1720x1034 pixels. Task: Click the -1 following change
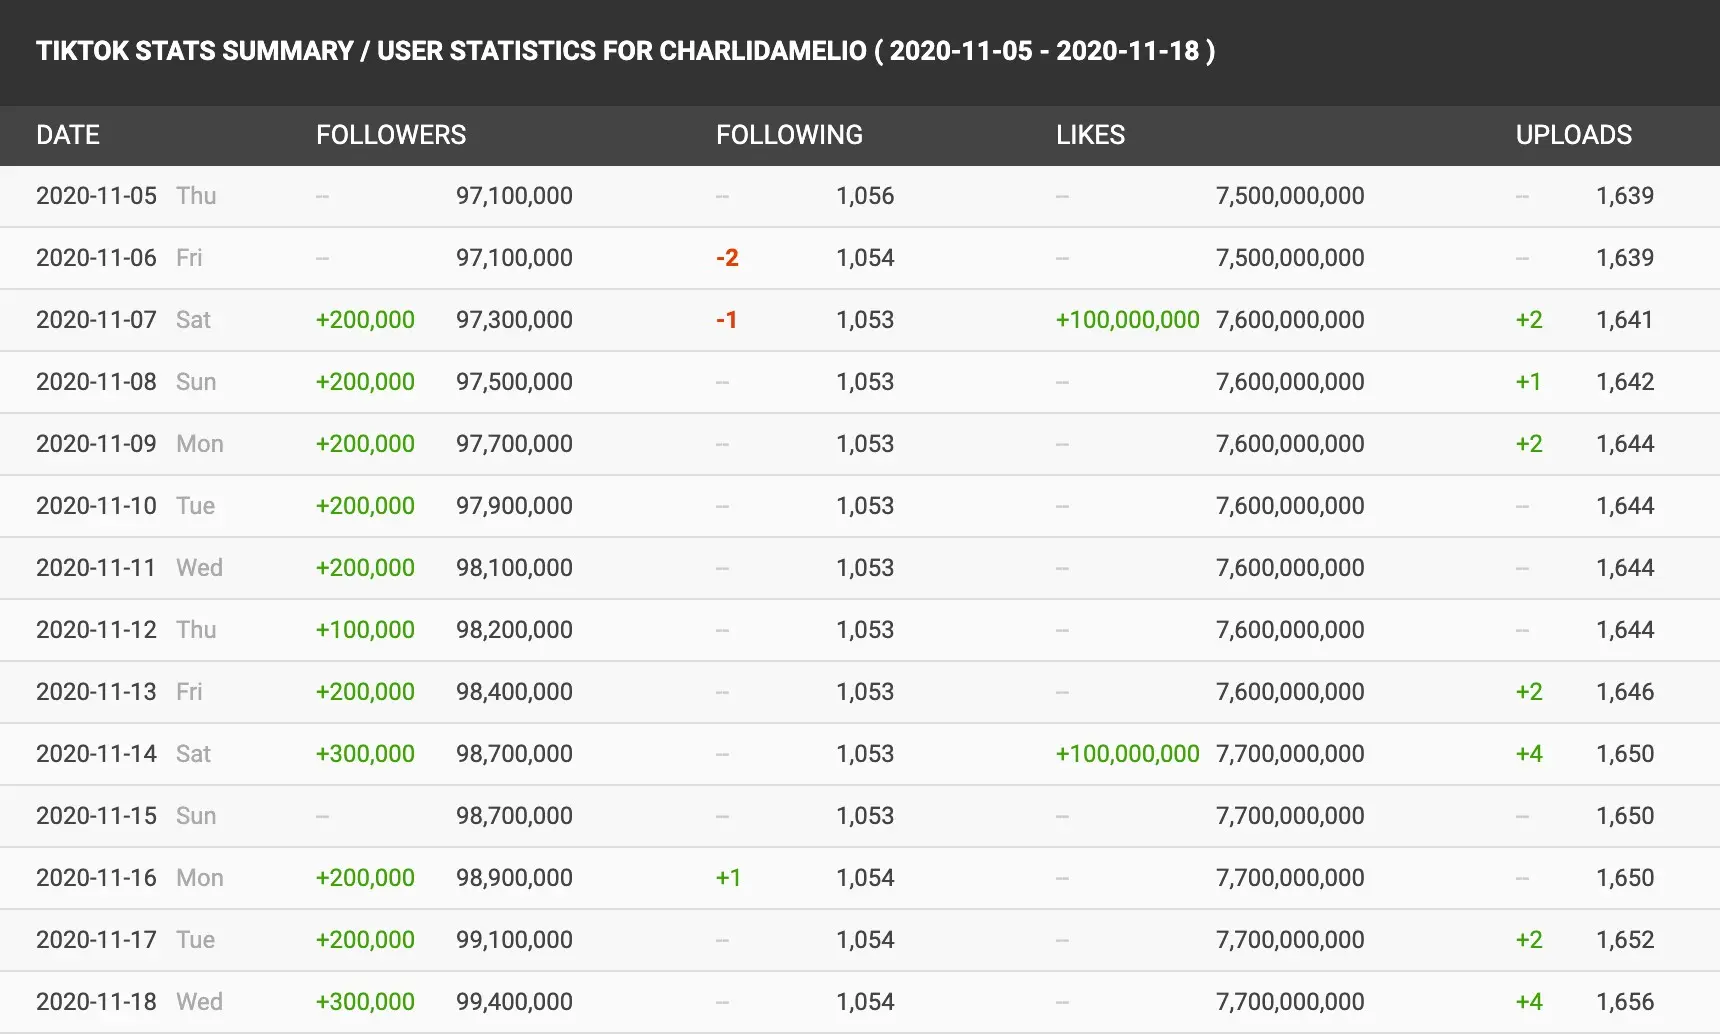pos(727,320)
